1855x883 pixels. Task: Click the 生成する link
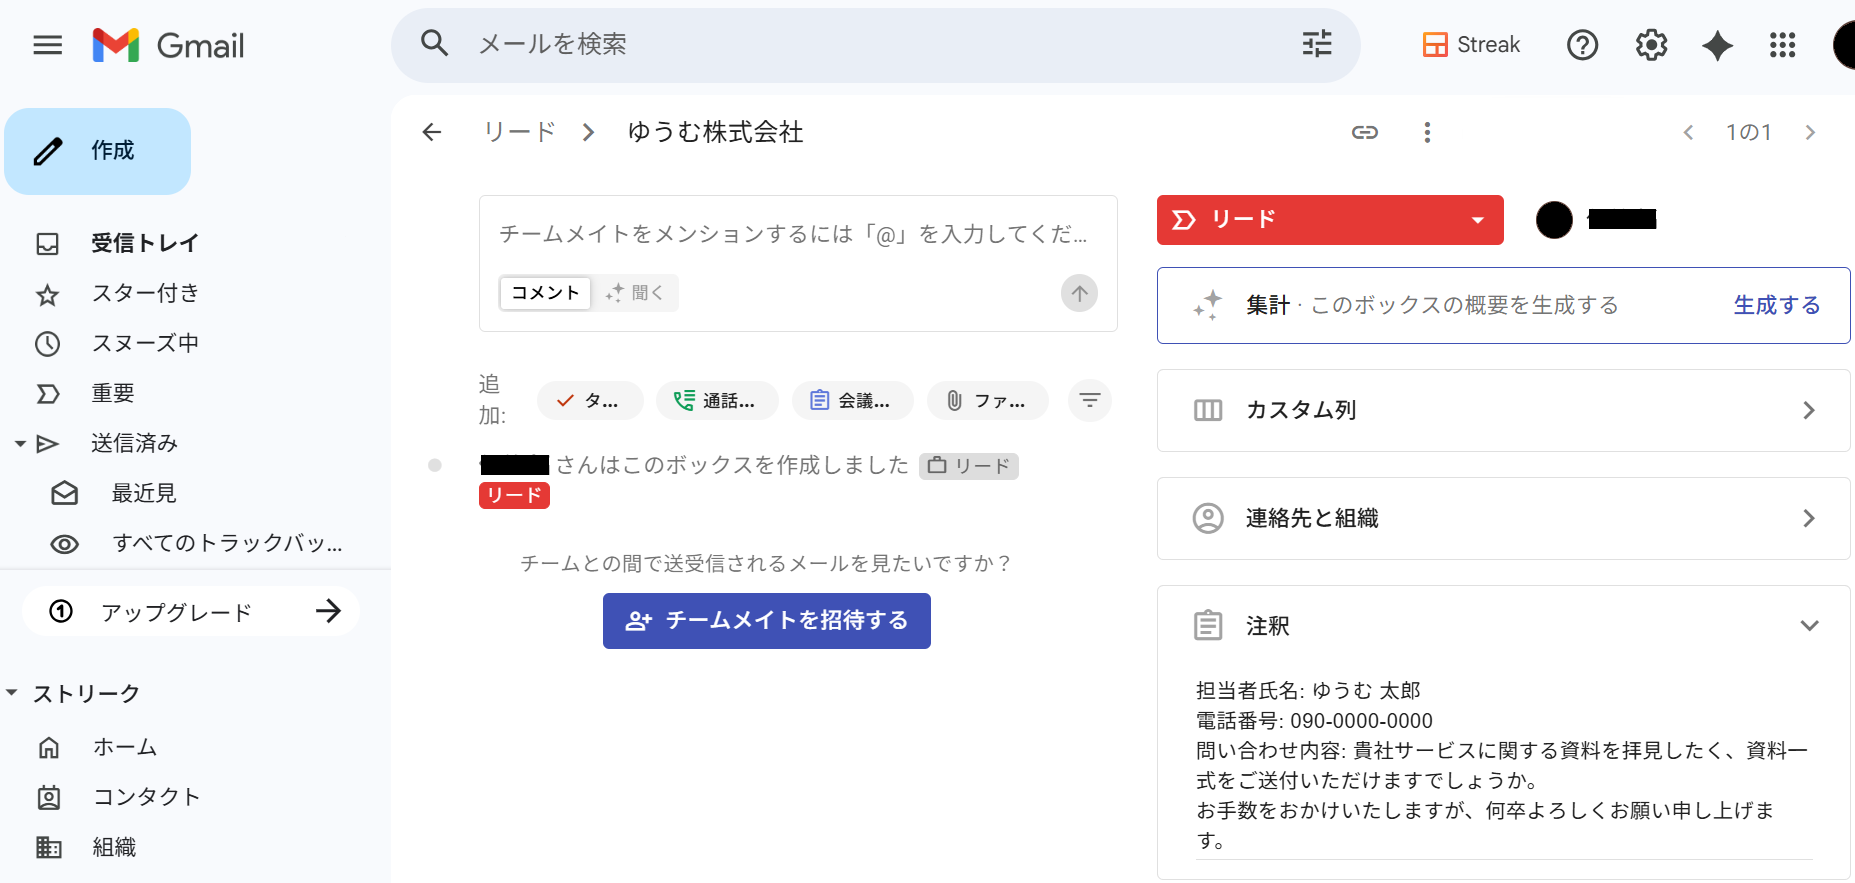point(1776,305)
